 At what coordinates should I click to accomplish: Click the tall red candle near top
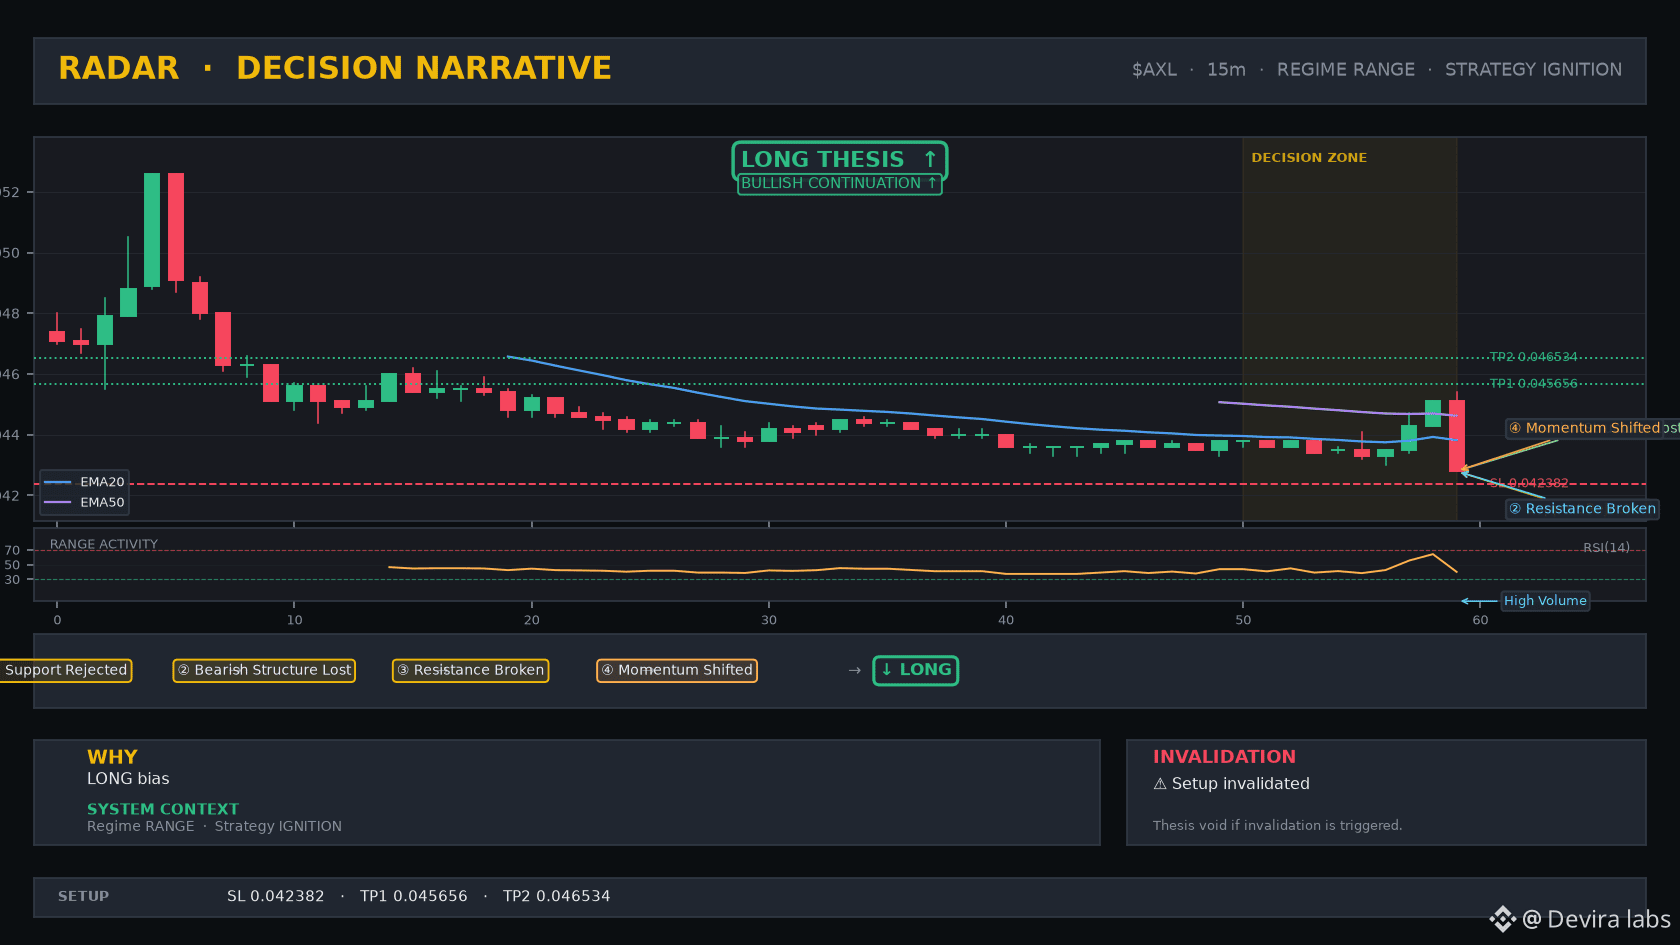click(x=176, y=228)
